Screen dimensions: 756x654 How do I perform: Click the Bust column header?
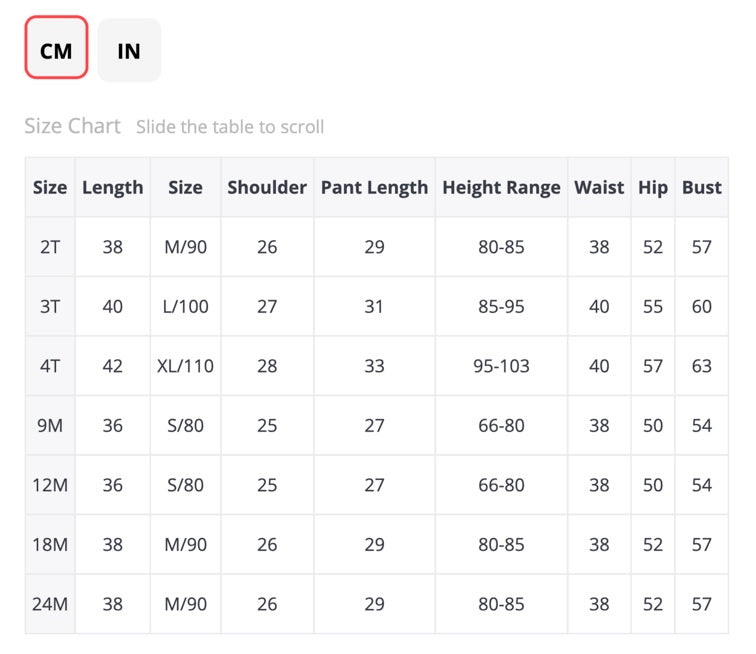702,187
